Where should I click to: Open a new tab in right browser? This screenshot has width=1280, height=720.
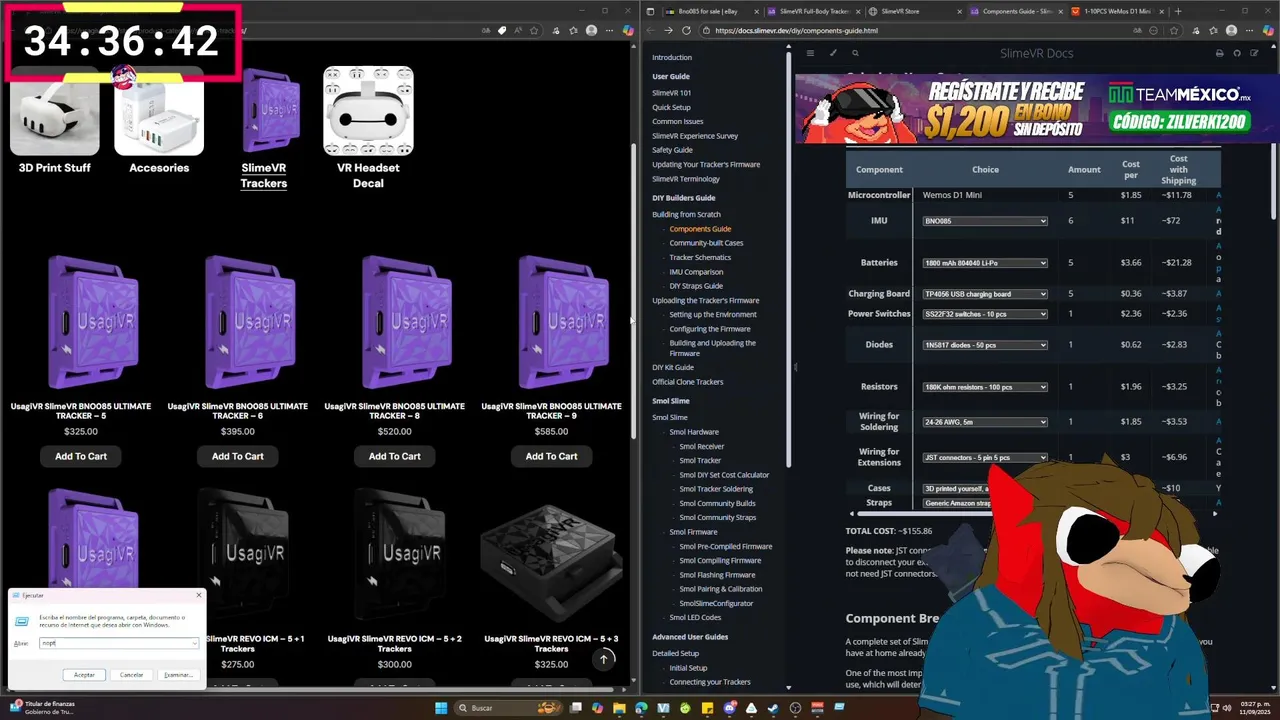(x=1178, y=11)
